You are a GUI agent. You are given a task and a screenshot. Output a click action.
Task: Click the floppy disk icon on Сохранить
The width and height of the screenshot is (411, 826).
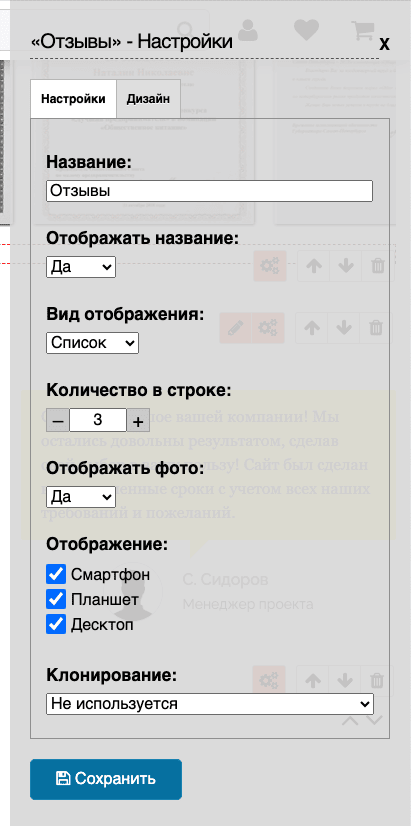coord(63,779)
